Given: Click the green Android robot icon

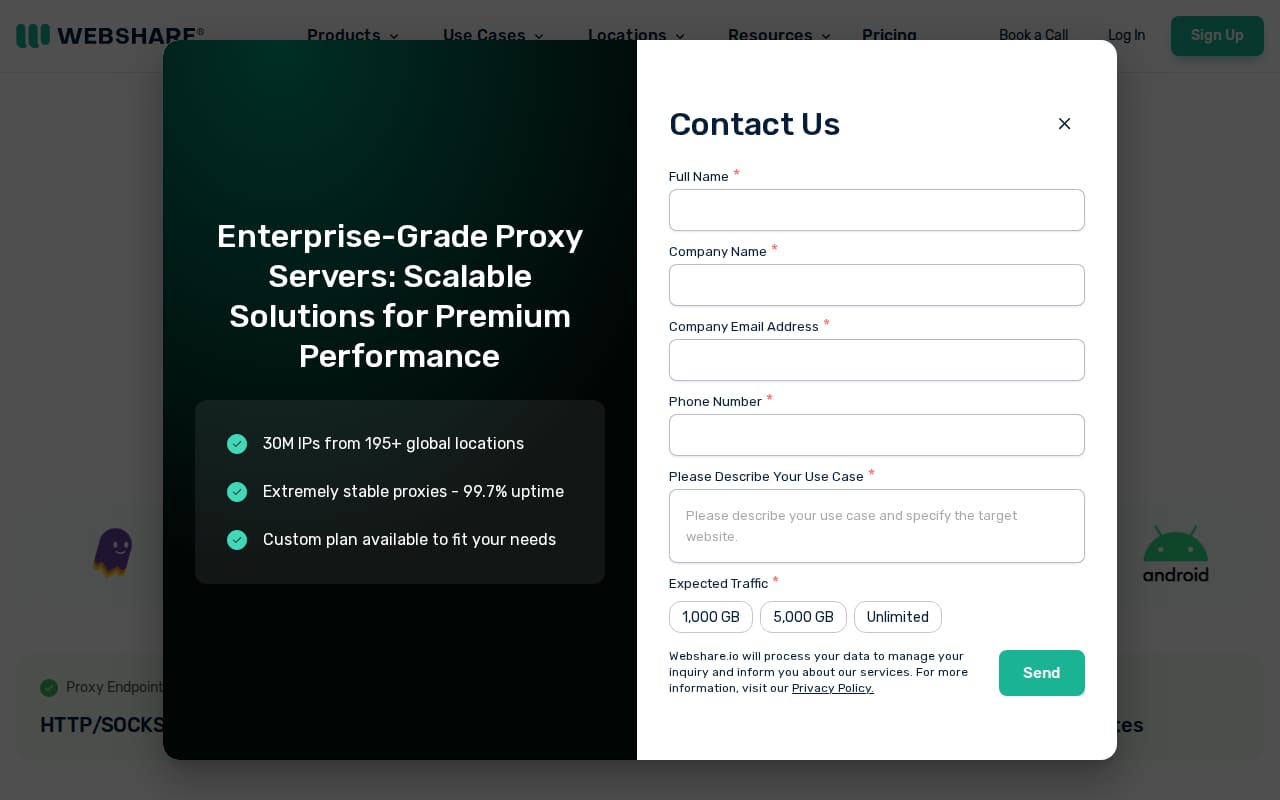Looking at the screenshot, I should point(1176,553).
